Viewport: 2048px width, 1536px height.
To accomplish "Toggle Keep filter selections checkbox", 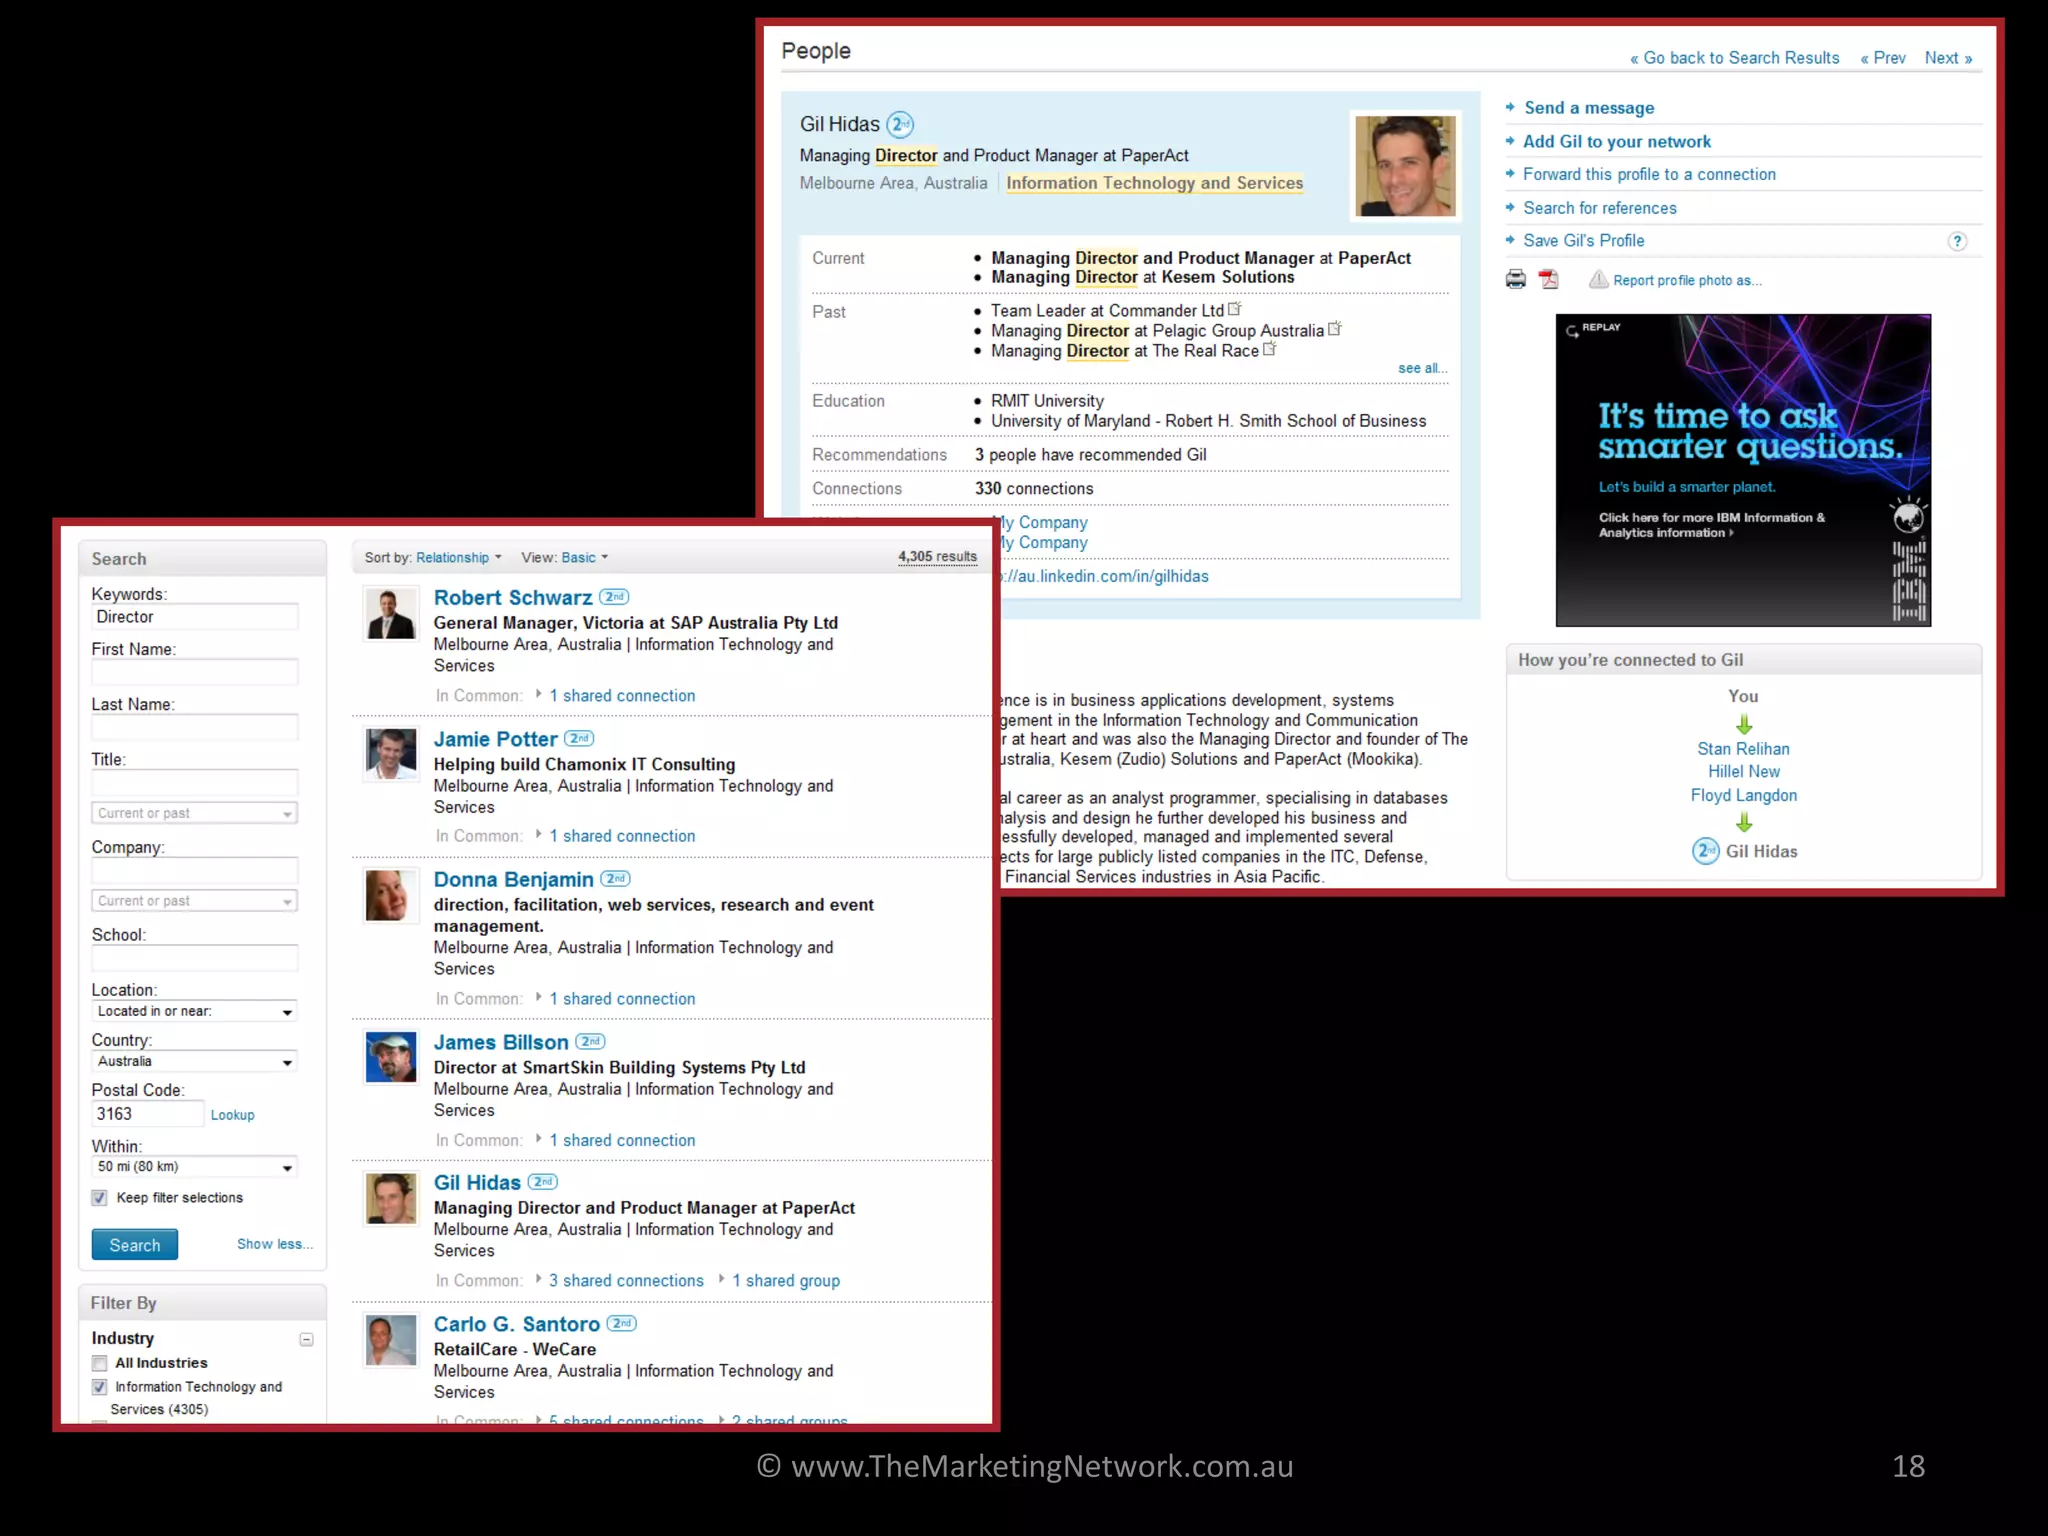I will [x=100, y=1198].
